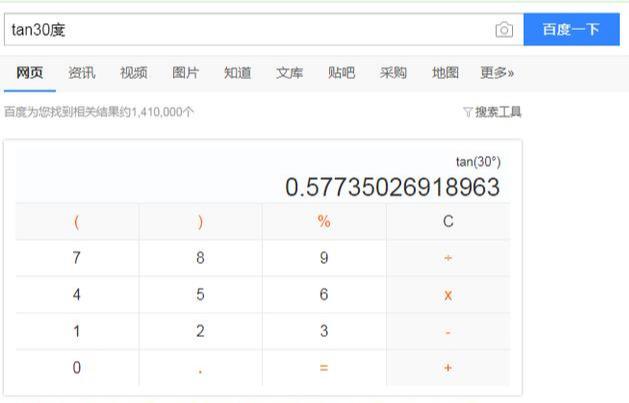Image resolution: width=629 pixels, height=403 pixels.
Task: Expand the 更多» menu
Action: pos(497,73)
